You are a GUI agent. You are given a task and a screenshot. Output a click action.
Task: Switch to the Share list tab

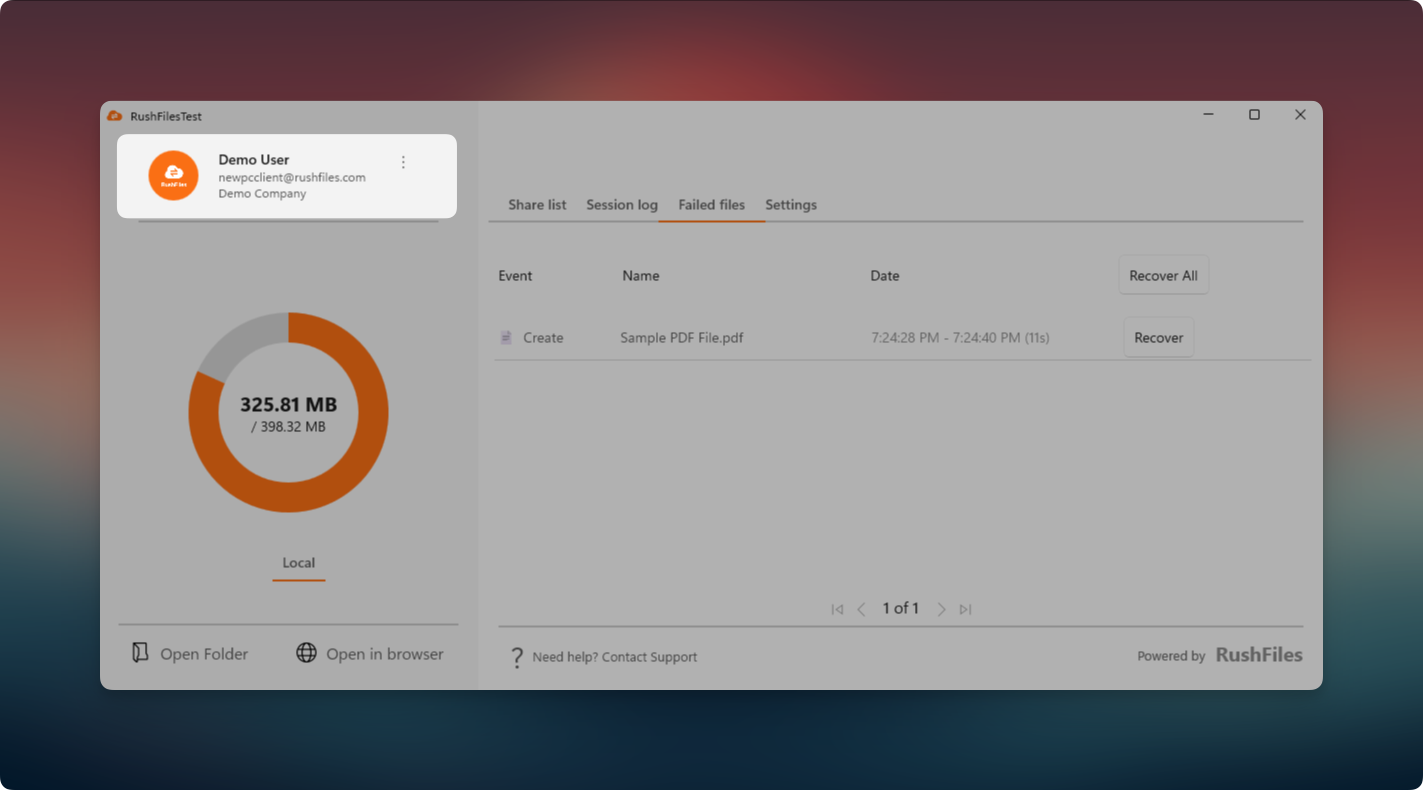(537, 205)
